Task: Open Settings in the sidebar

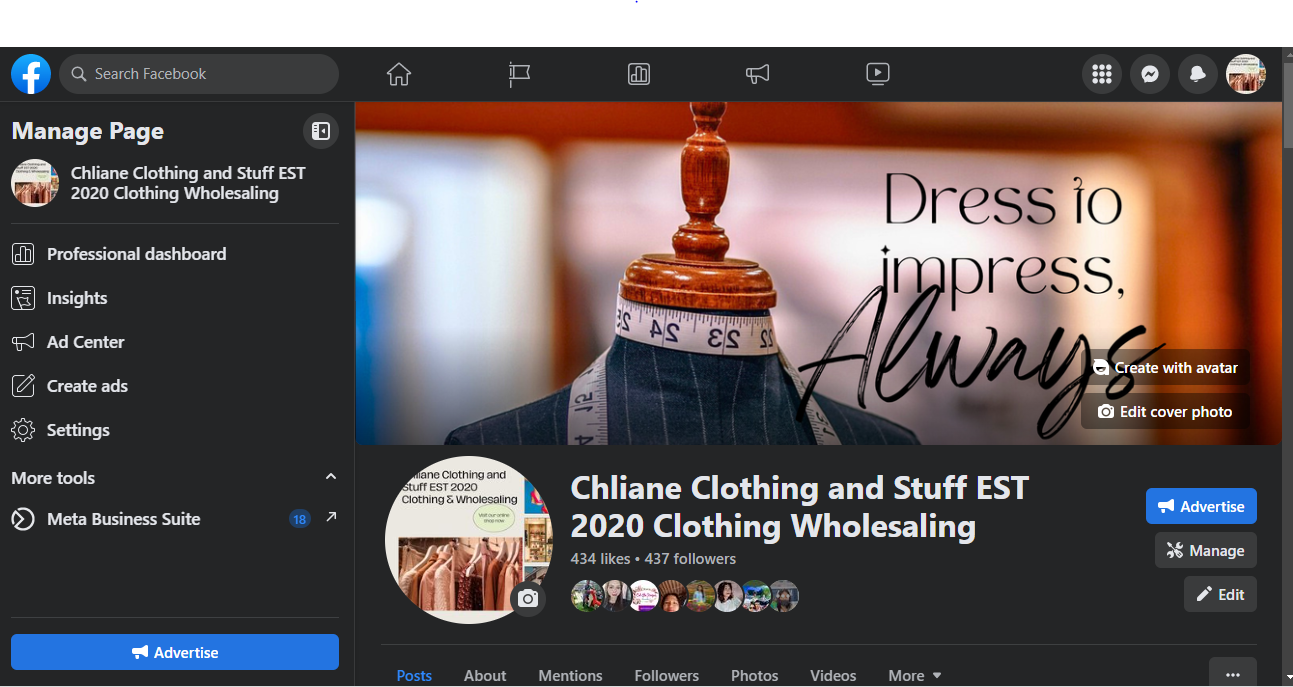Action: click(x=175, y=430)
